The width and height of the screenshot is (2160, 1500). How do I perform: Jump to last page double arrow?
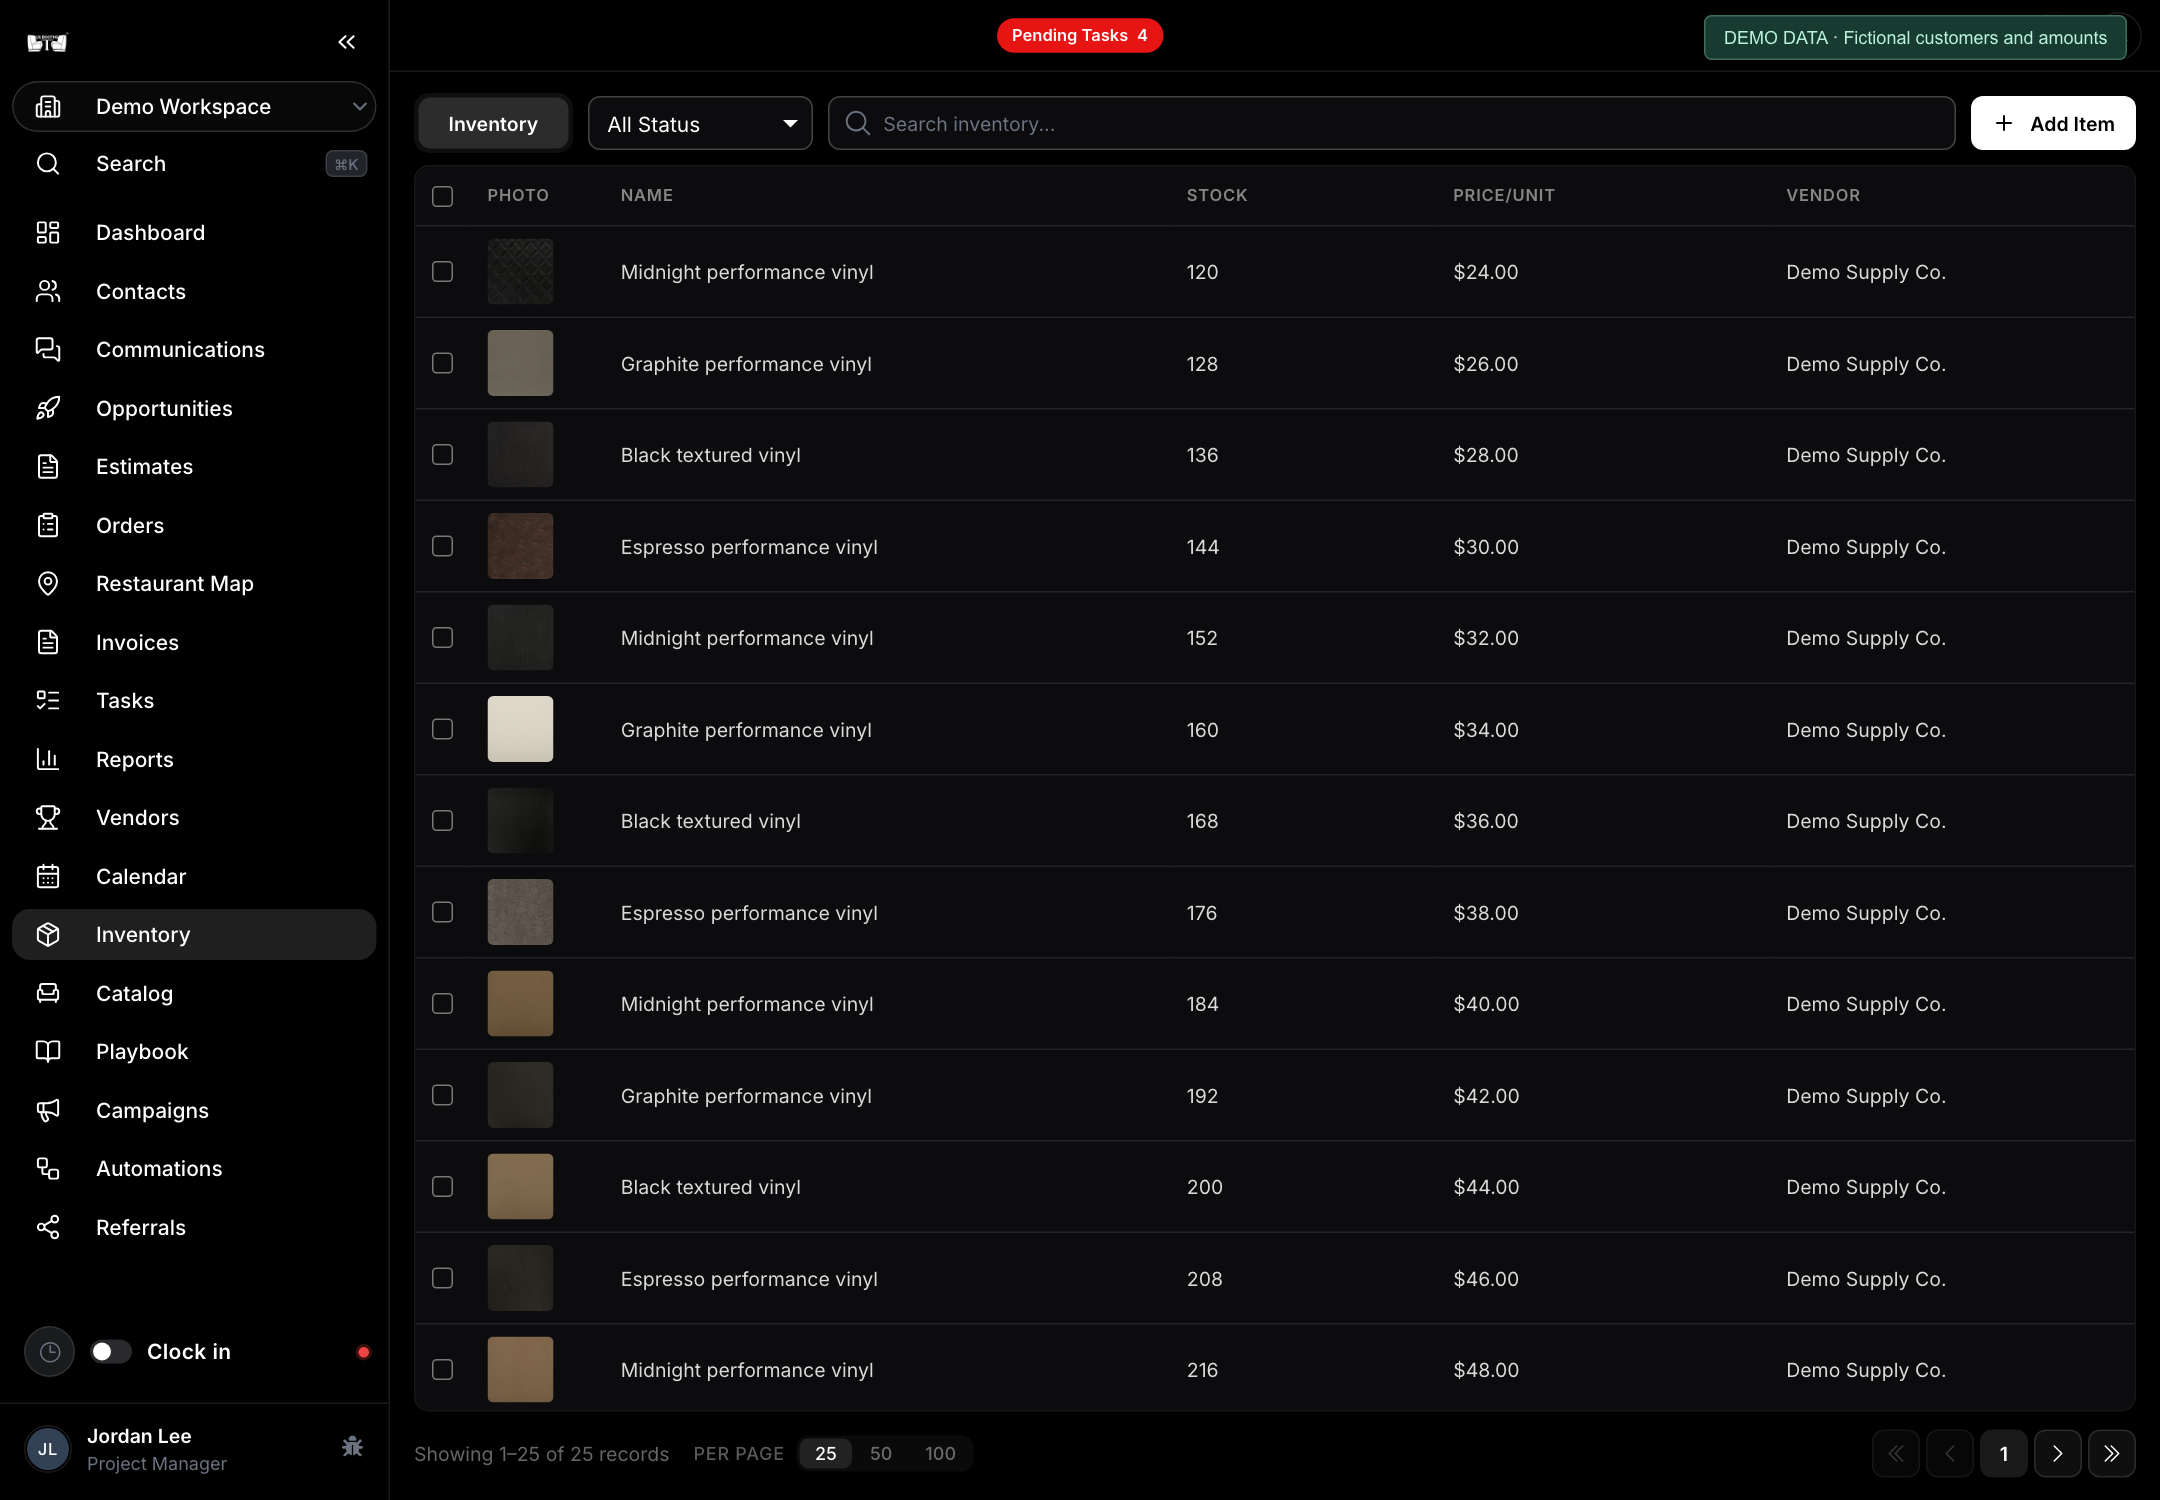[x=2111, y=1454]
